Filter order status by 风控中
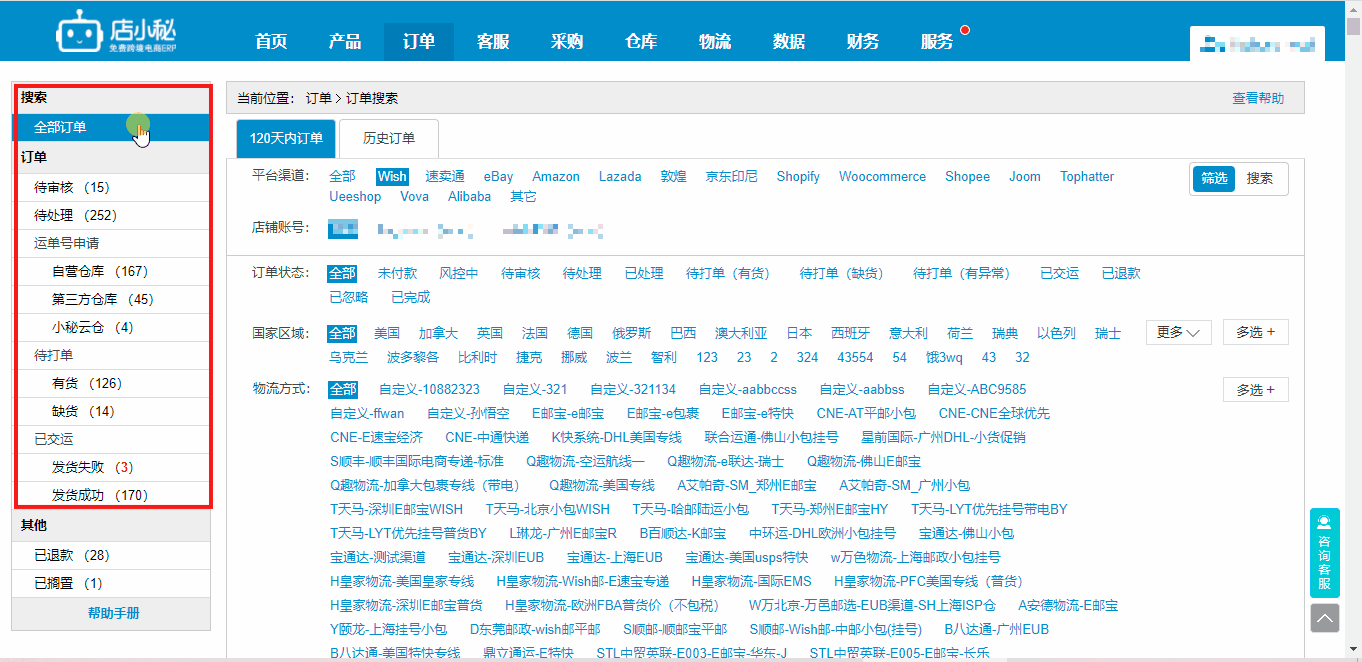 pyautogui.click(x=459, y=273)
